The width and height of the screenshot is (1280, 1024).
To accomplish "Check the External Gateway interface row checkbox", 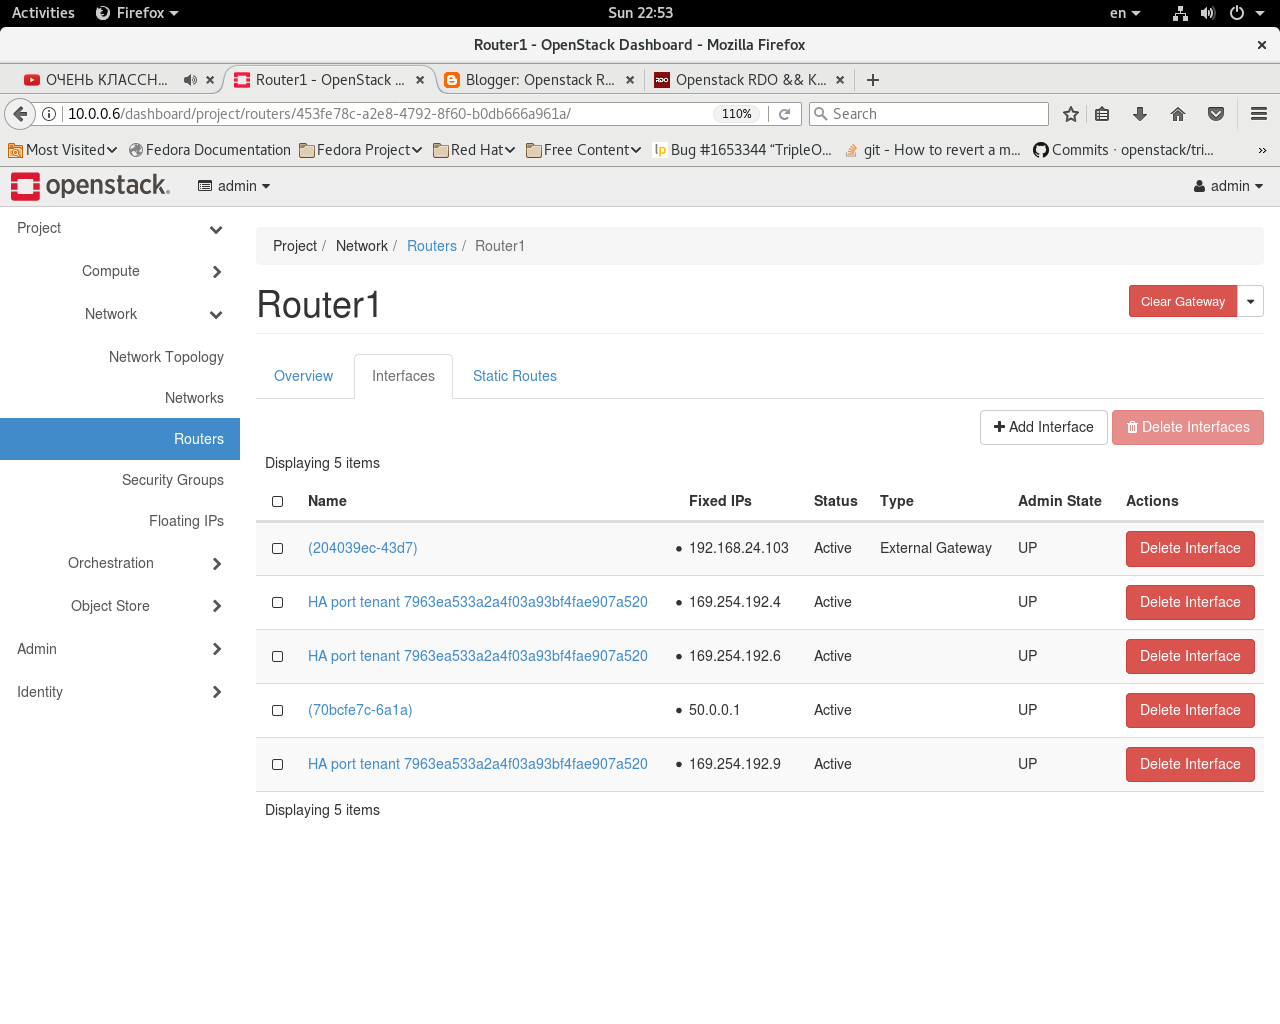I will click(277, 548).
